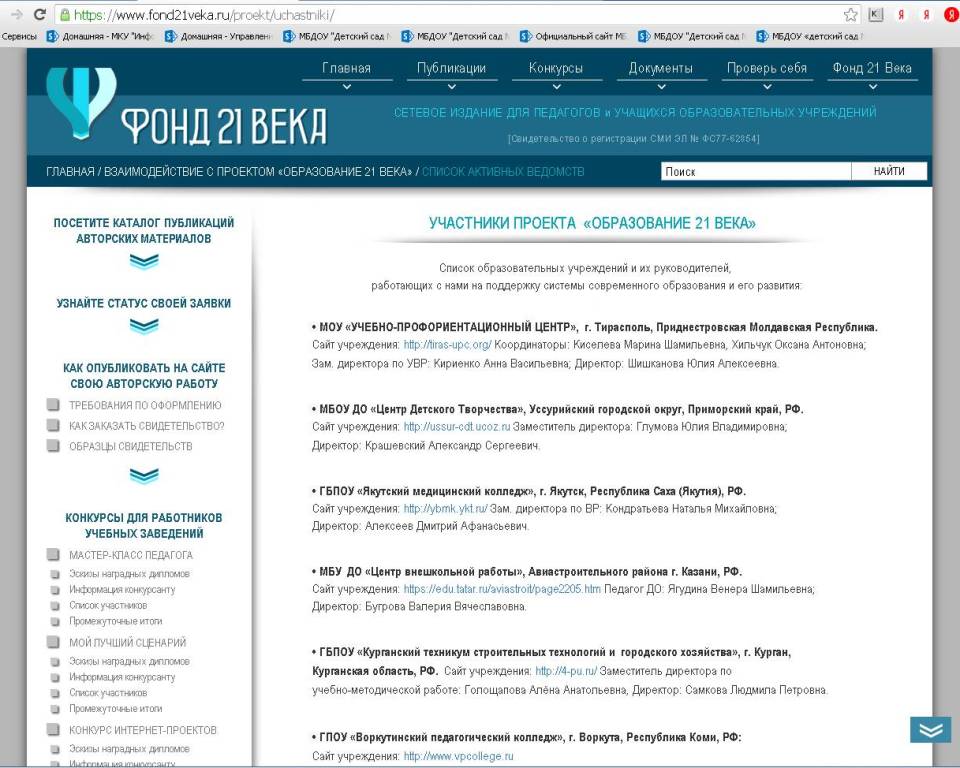Open Образцы свидетельств in the sidebar

tap(130, 446)
